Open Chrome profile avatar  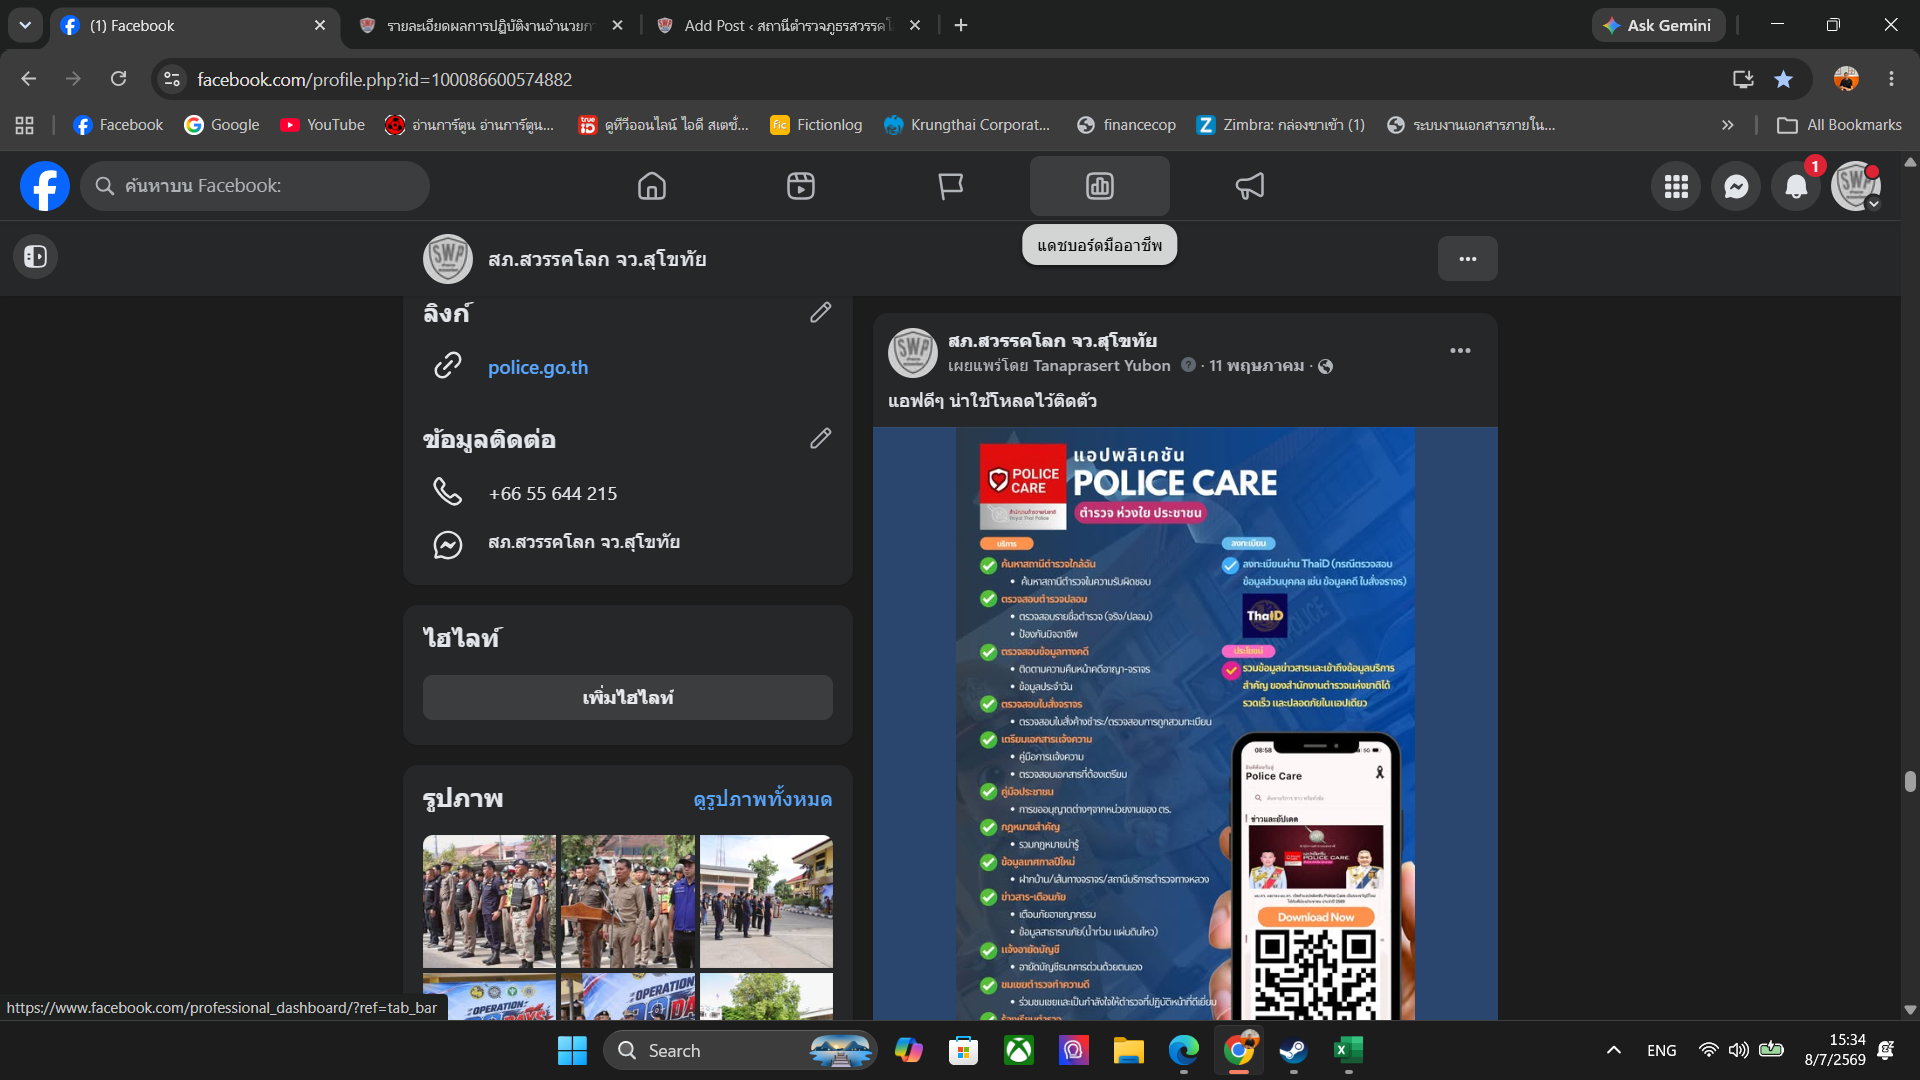pyautogui.click(x=1846, y=79)
